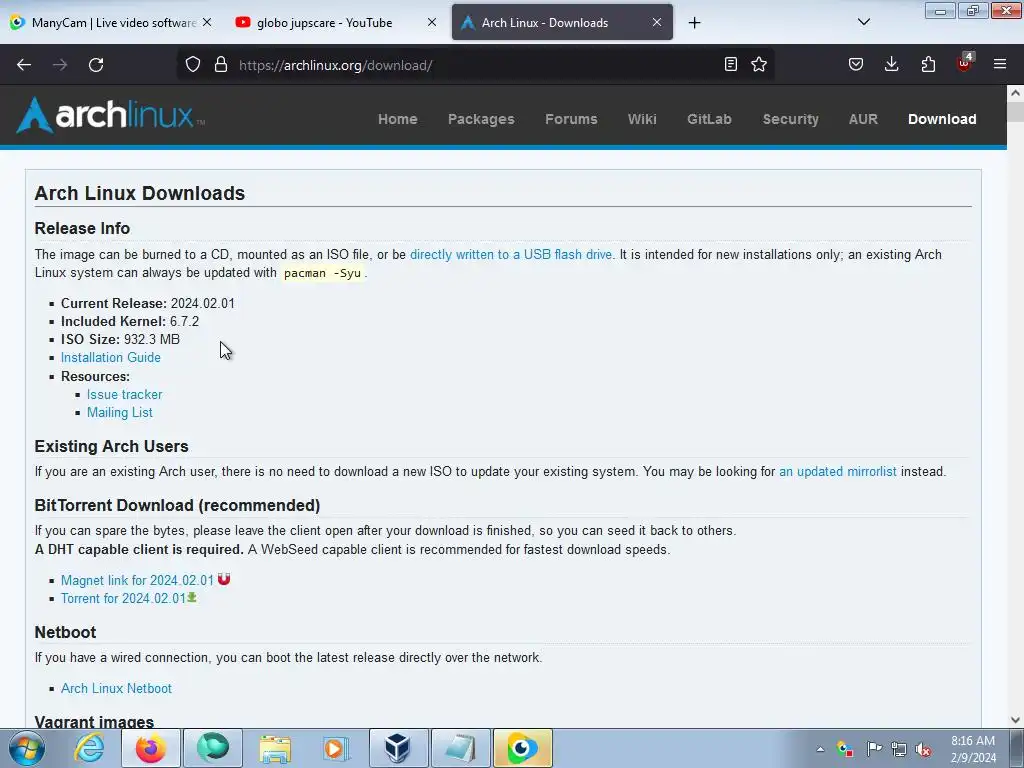Viewport: 1024px width, 768px height.
Task: Click the notepad icon on the taskbar
Action: click(x=460, y=748)
